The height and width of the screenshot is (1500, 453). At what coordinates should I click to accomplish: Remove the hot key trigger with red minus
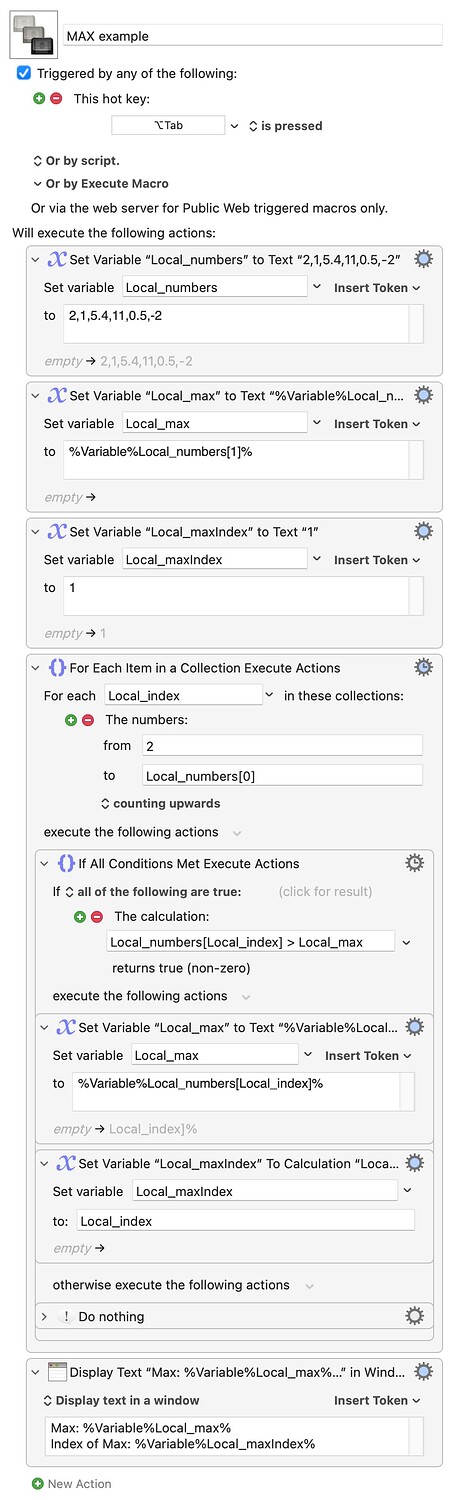56,98
